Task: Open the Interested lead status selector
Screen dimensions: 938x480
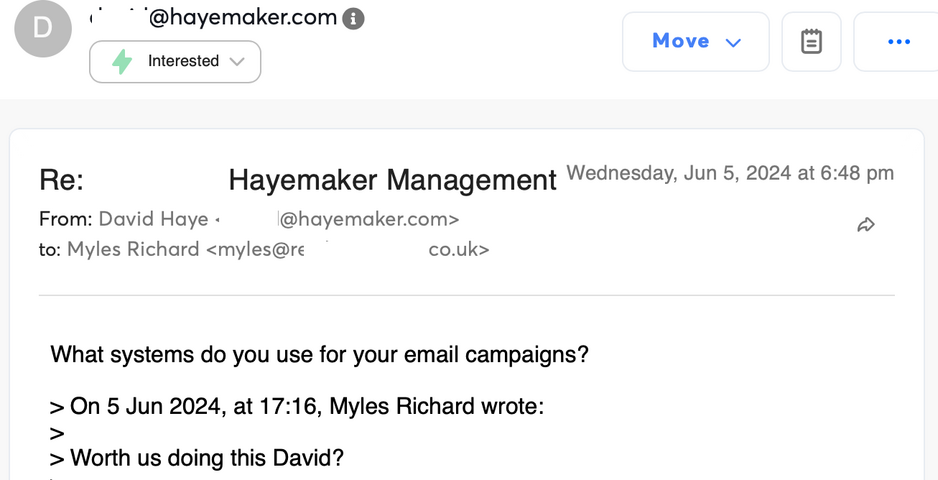Action: (175, 61)
